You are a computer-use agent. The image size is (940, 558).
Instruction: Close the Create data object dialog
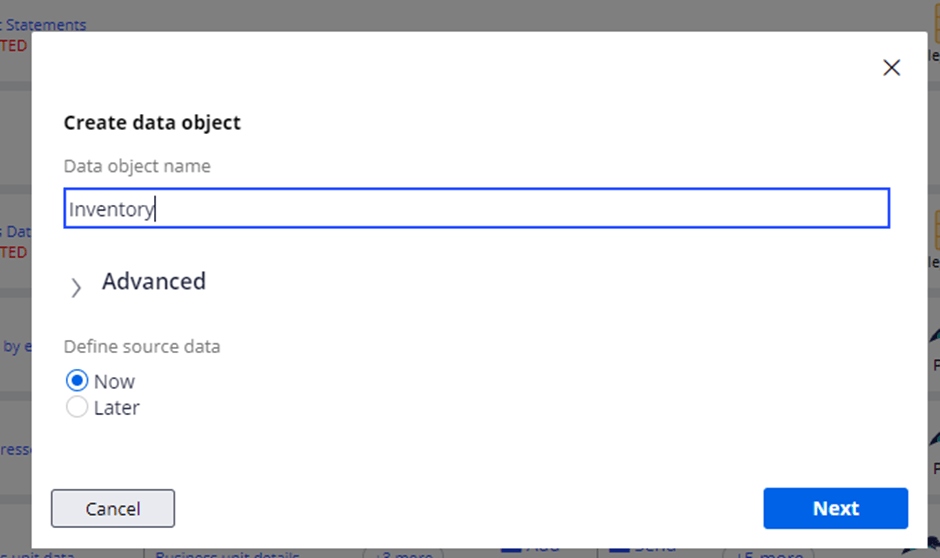pos(891,68)
